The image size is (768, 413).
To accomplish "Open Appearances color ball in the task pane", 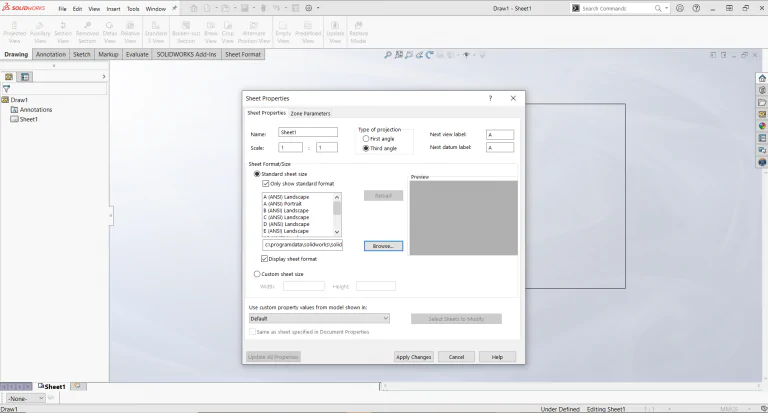I will click(762, 126).
